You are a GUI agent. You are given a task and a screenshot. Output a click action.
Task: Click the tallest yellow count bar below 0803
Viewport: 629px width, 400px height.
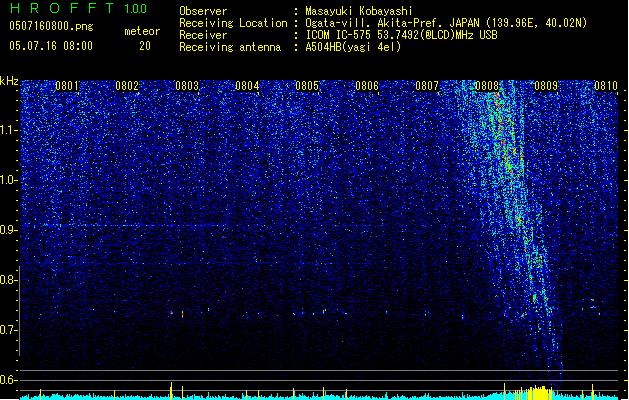pos(171,391)
